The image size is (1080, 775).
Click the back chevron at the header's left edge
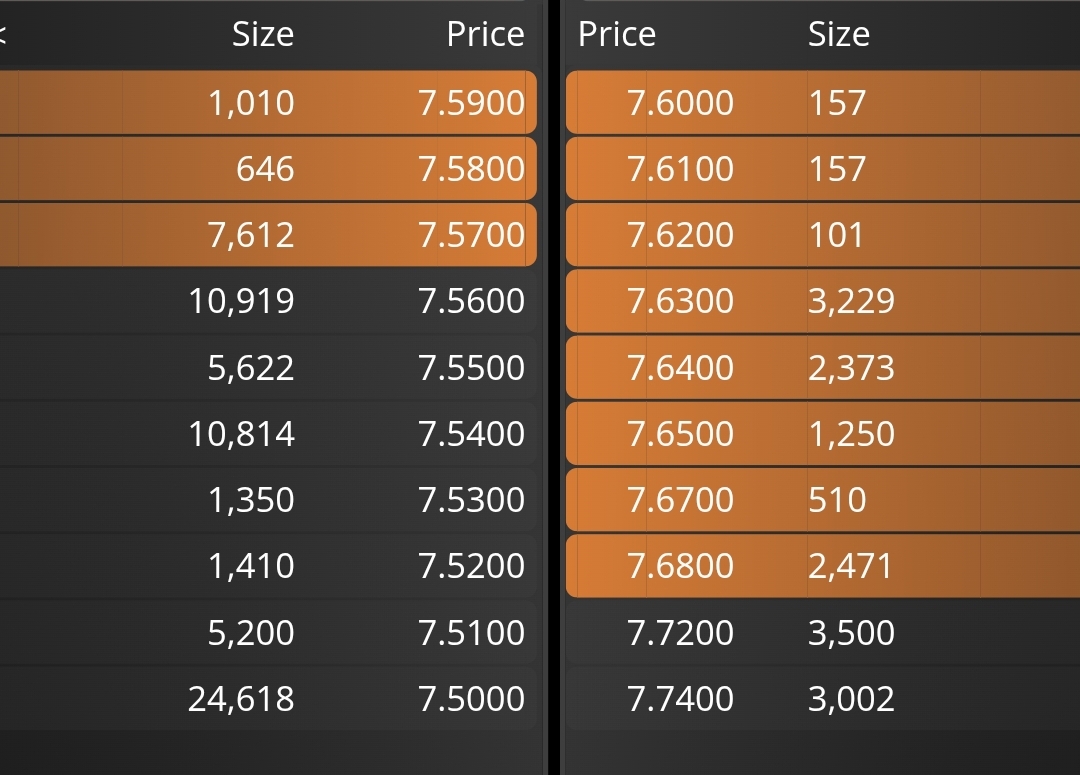tap(3, 34)
